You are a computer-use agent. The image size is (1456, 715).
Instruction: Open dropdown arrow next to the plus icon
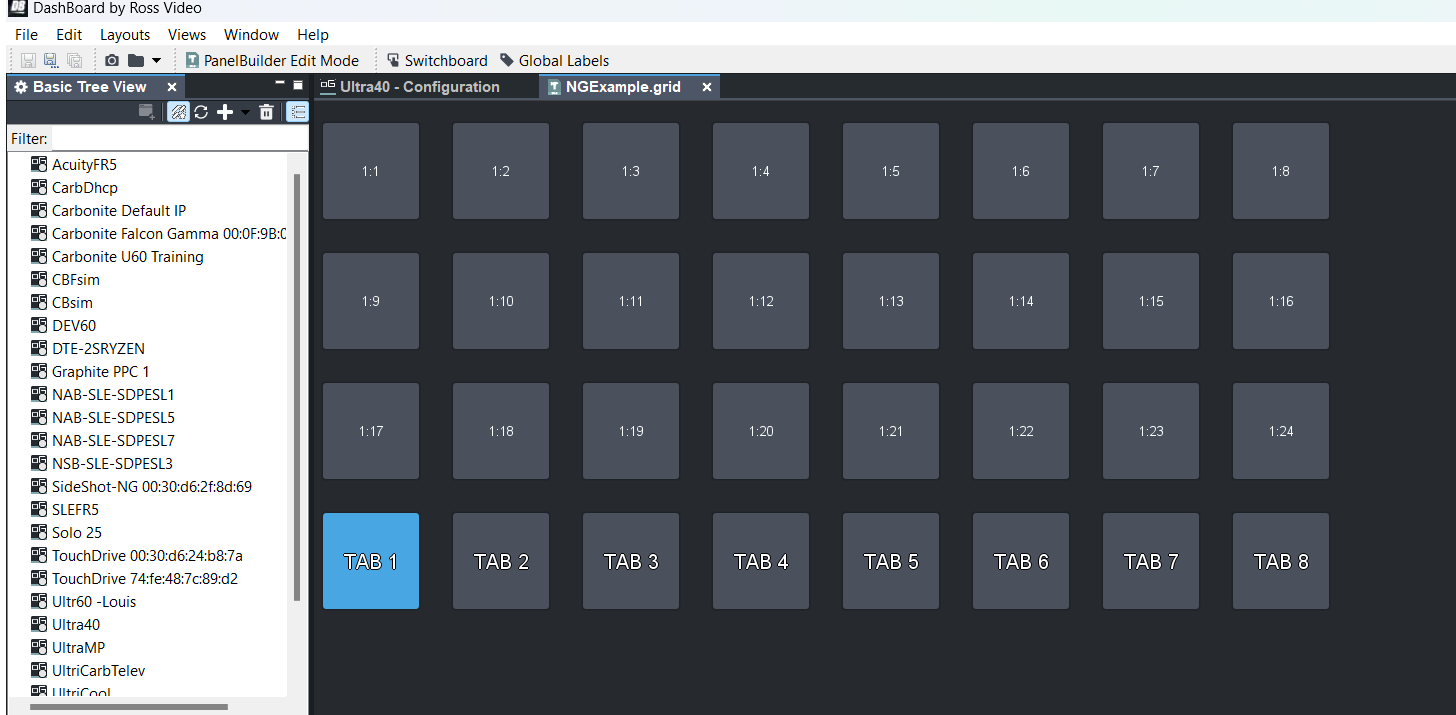(245, 112)
